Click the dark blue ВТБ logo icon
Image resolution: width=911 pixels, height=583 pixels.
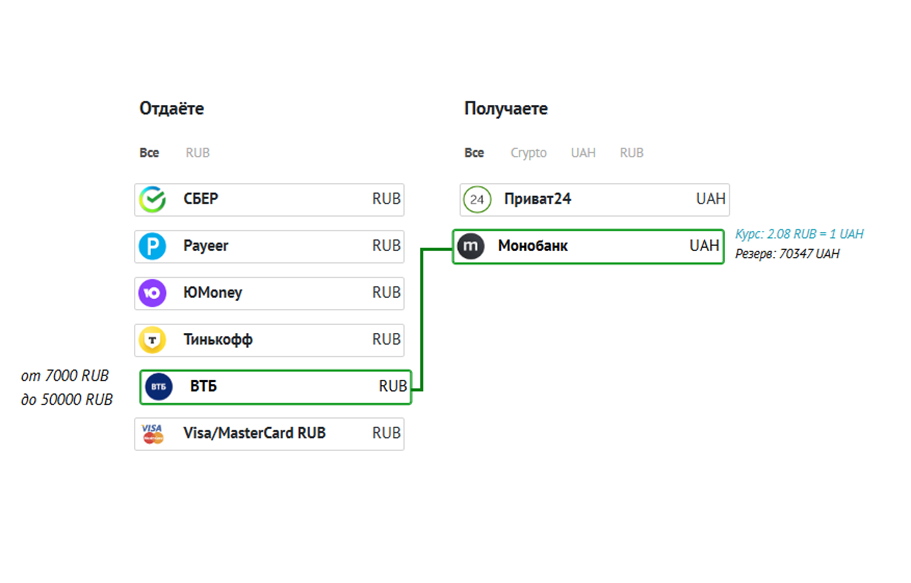coord(159,386)
